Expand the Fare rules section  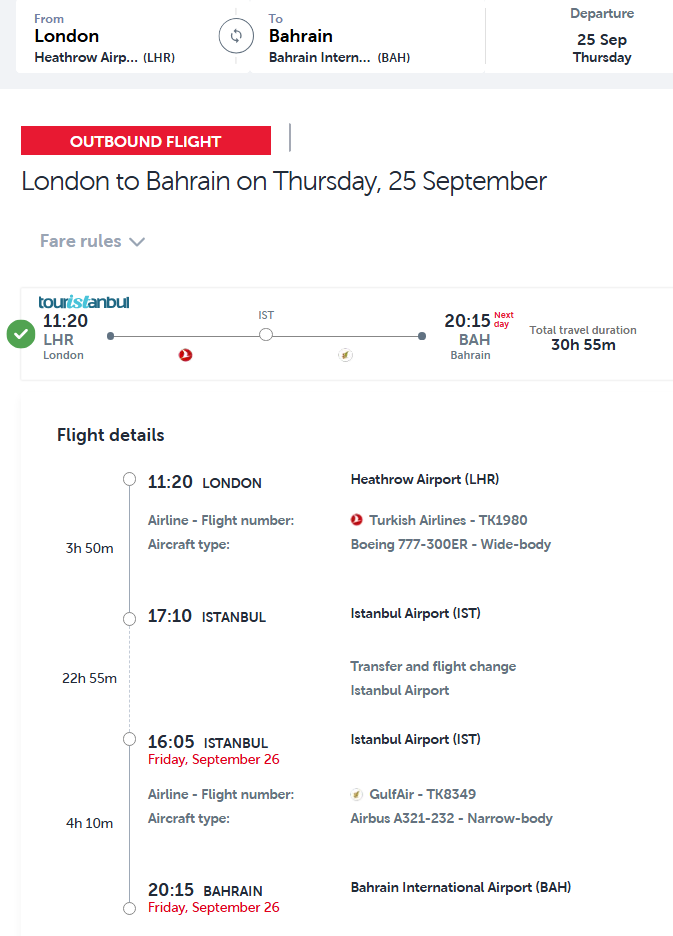click(81, 241)
